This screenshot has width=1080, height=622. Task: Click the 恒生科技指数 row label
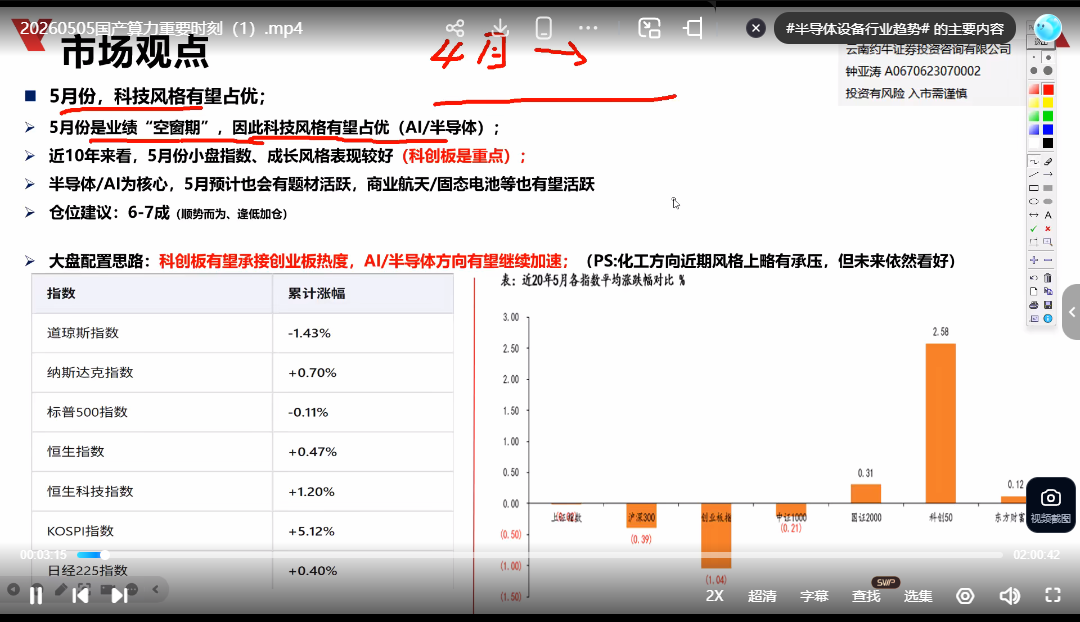point(90,491)
